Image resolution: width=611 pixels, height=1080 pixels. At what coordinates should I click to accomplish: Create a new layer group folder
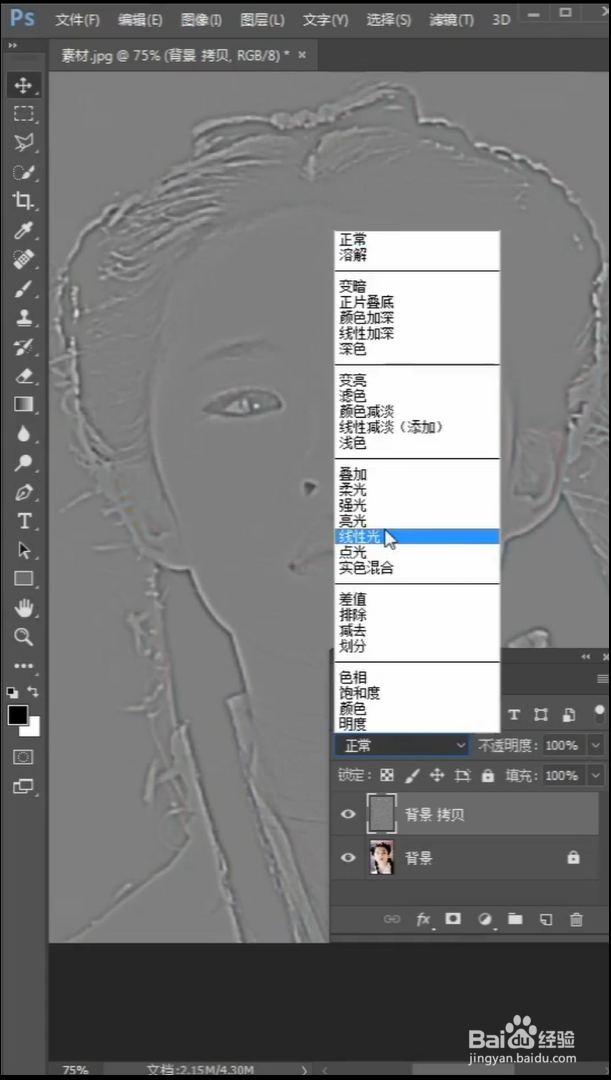point(515,919)
